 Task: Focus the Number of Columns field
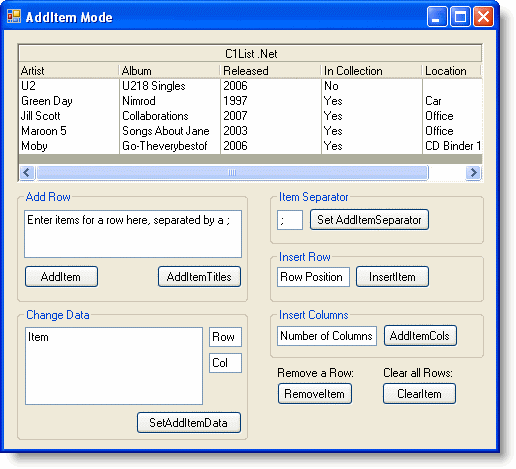[x=327, y=336]
